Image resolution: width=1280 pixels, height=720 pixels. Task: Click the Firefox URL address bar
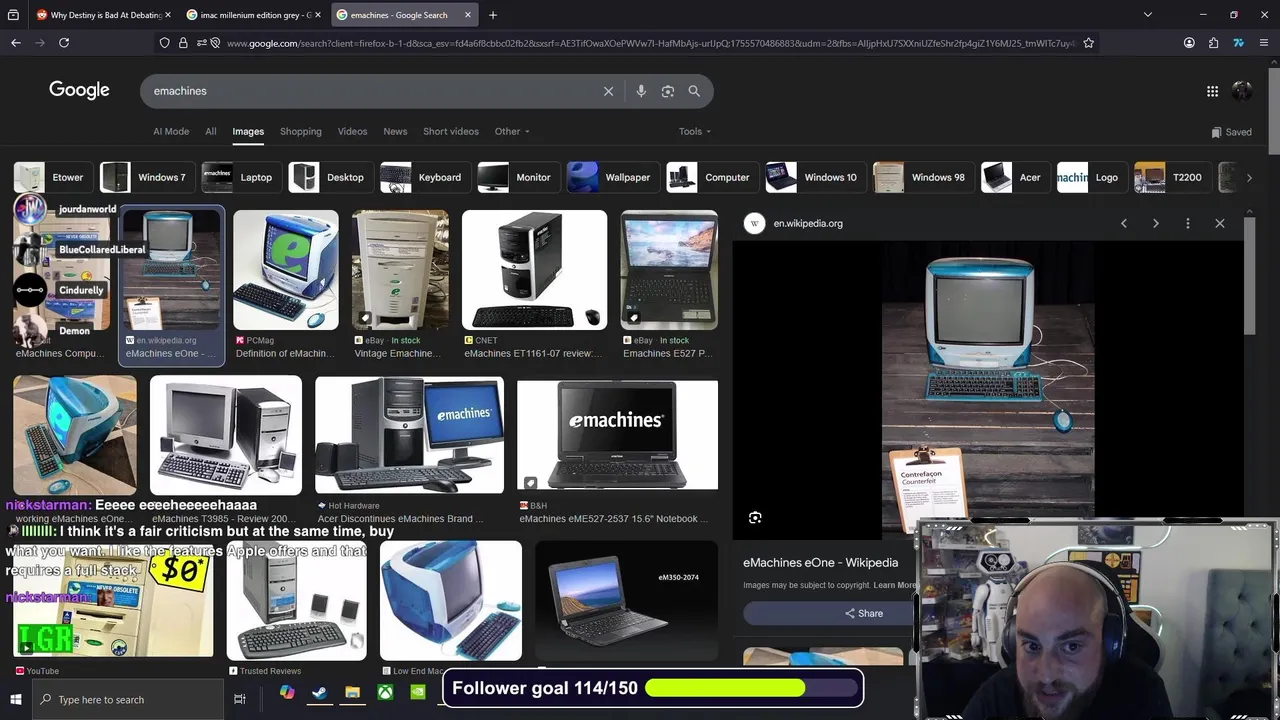coord(650,43)
